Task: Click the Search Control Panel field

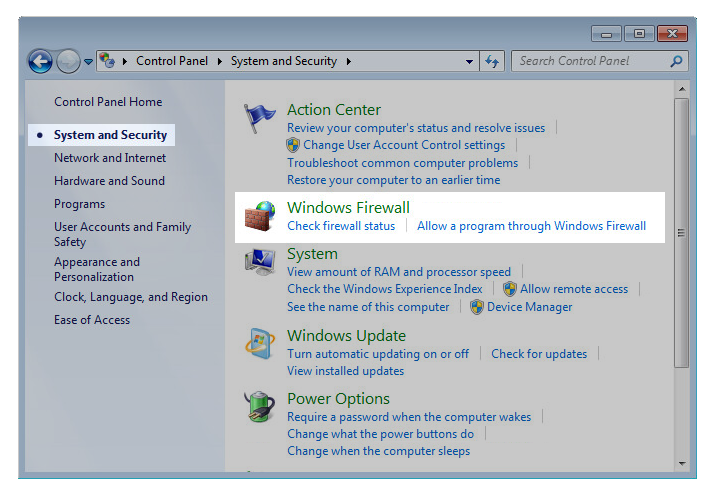Action: coord(599,61)
